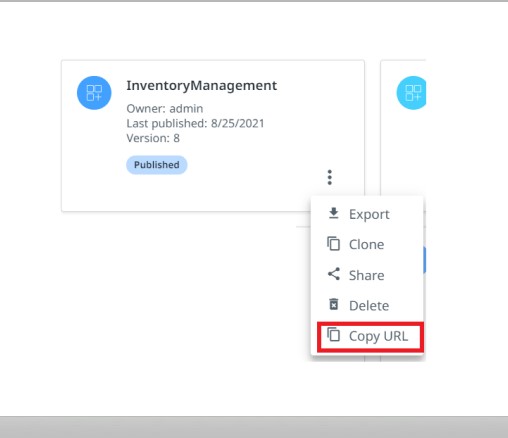Open the three-dot options menu
The height and width of the screenshot is (438, 508).
[x=330, y=177]
